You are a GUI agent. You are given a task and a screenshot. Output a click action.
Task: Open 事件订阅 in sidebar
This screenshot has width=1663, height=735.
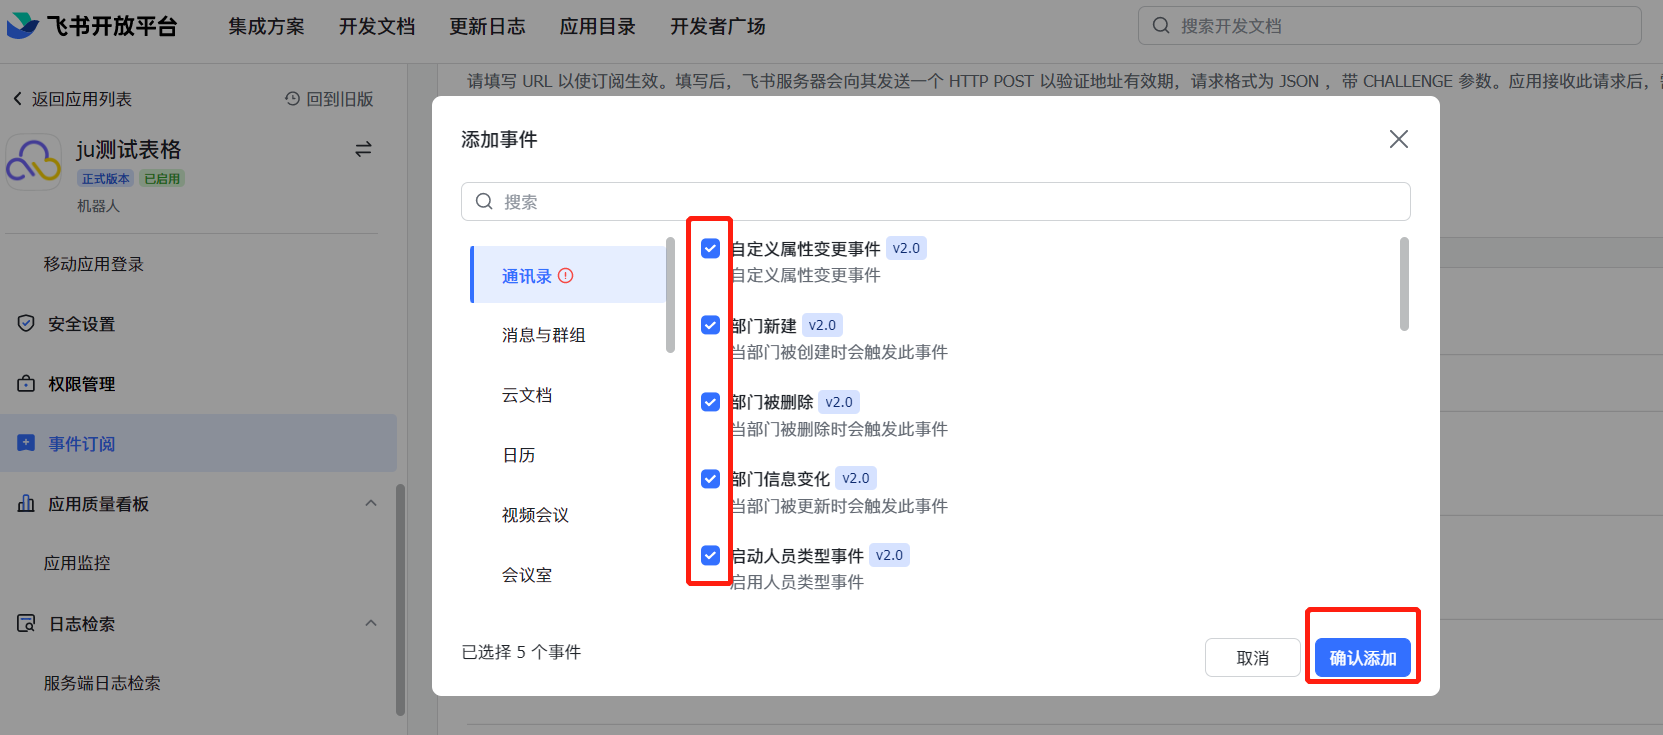click(x=199, y=443)
